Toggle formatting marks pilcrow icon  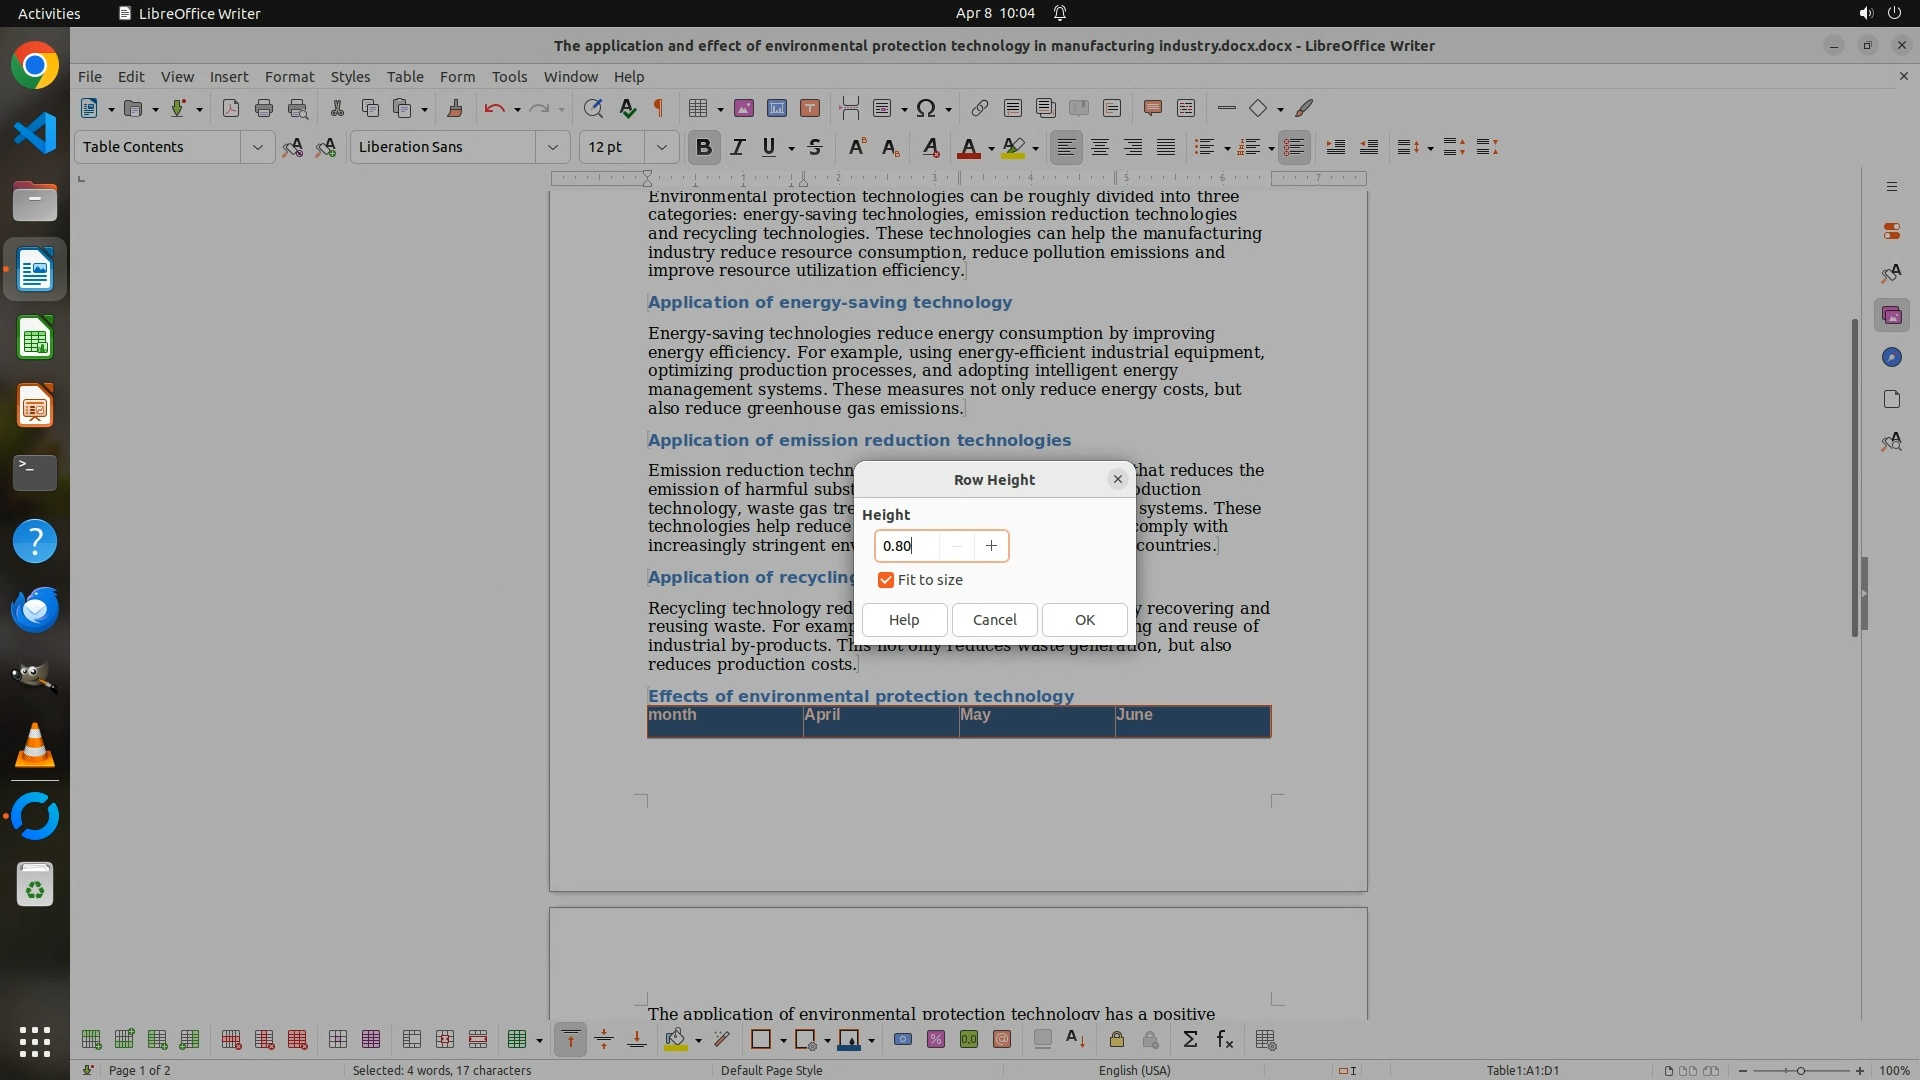click(659, 108)
